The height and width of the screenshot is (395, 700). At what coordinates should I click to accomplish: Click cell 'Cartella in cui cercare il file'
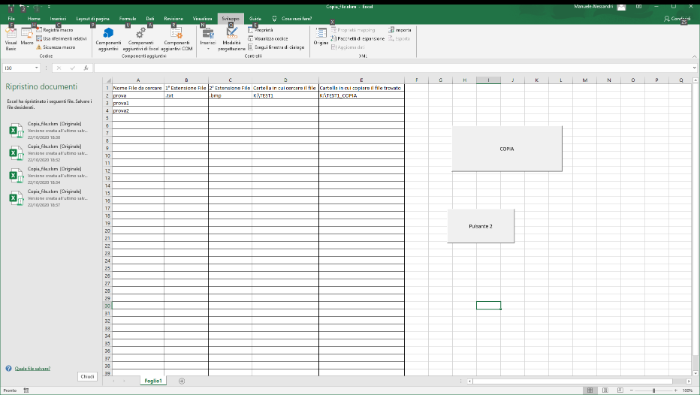coord(285,88)
